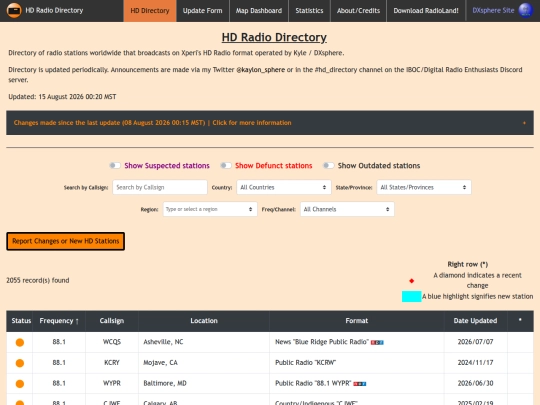Screen dimensions: 540x405
Task: Click the HD Radio Directory brand text
Action: point(54,10)
